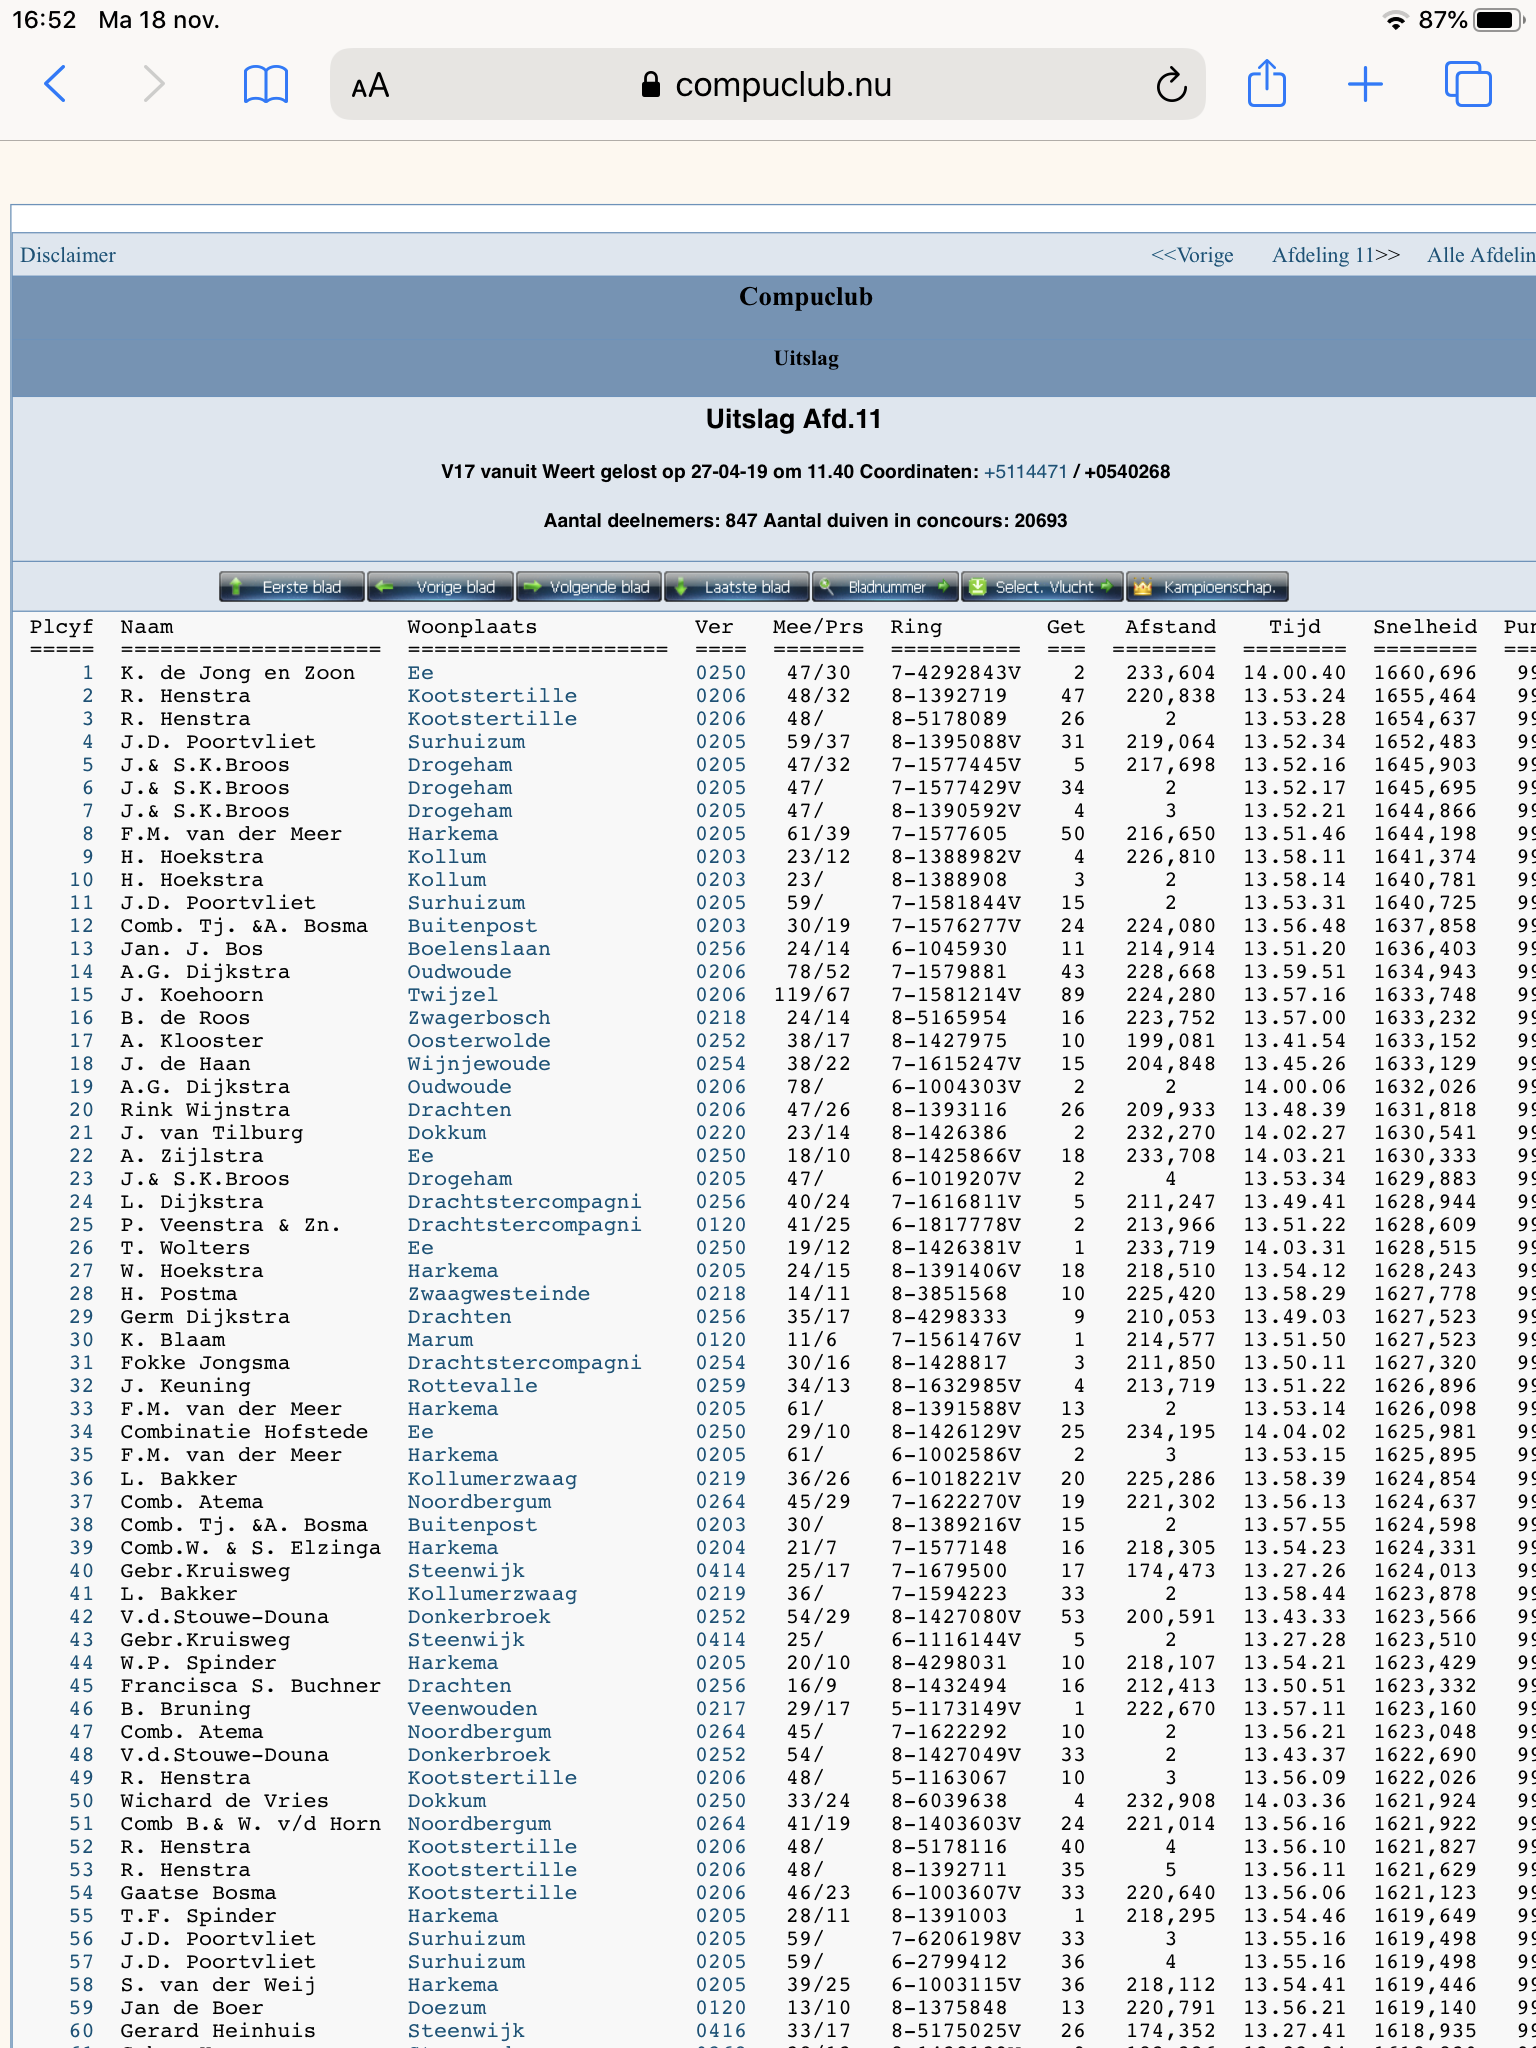
Task: Open Surhuizum in J.D. Poortvliet row 4
Action: [x=466, y=742]
